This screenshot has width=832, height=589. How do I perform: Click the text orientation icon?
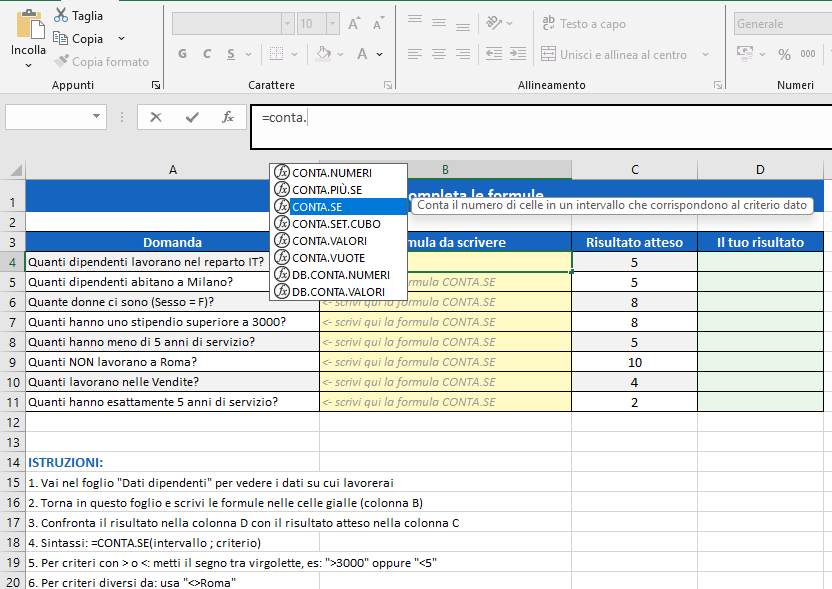(494, 23)
